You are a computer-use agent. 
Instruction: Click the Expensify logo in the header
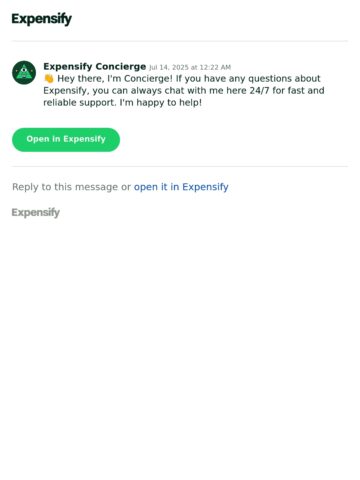(42, 19)
